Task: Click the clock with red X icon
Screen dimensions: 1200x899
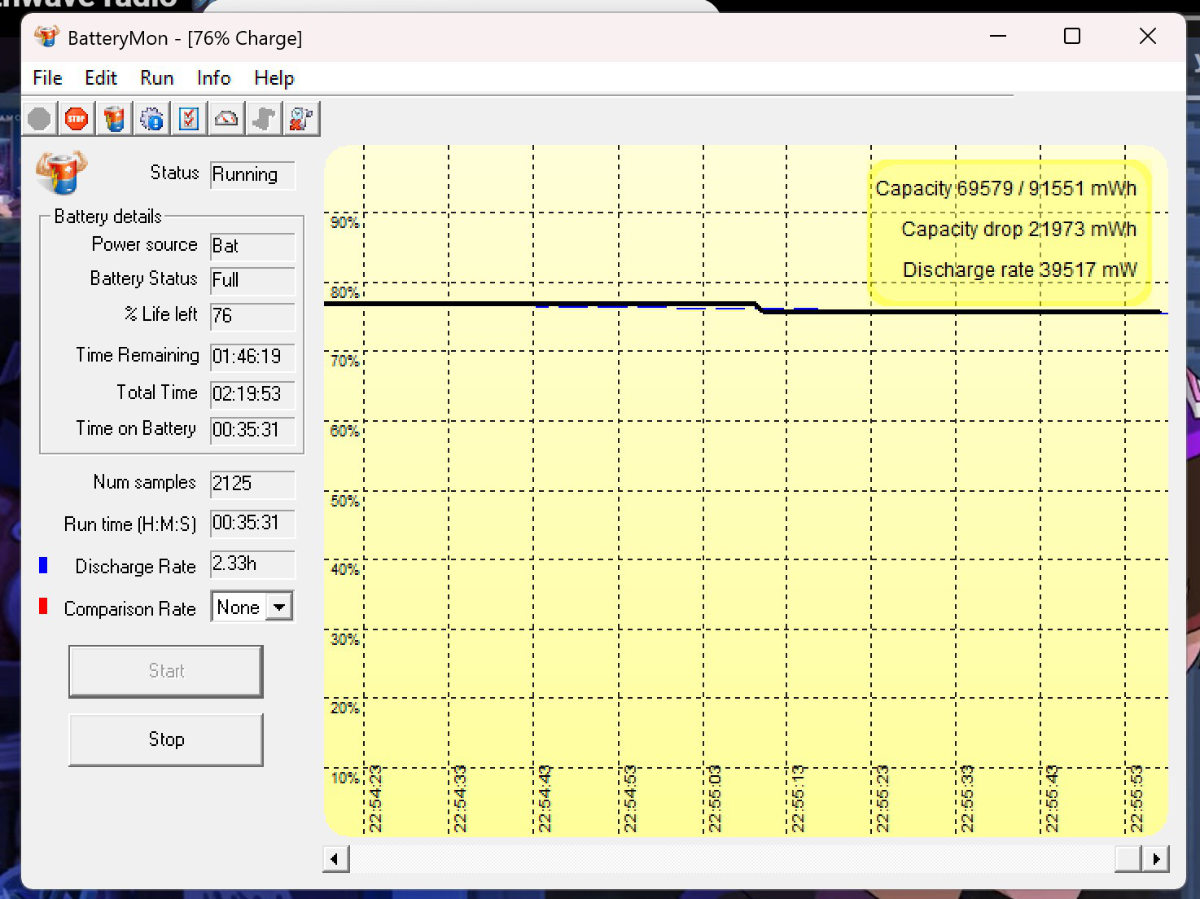Action: click(x=302, y=119)
